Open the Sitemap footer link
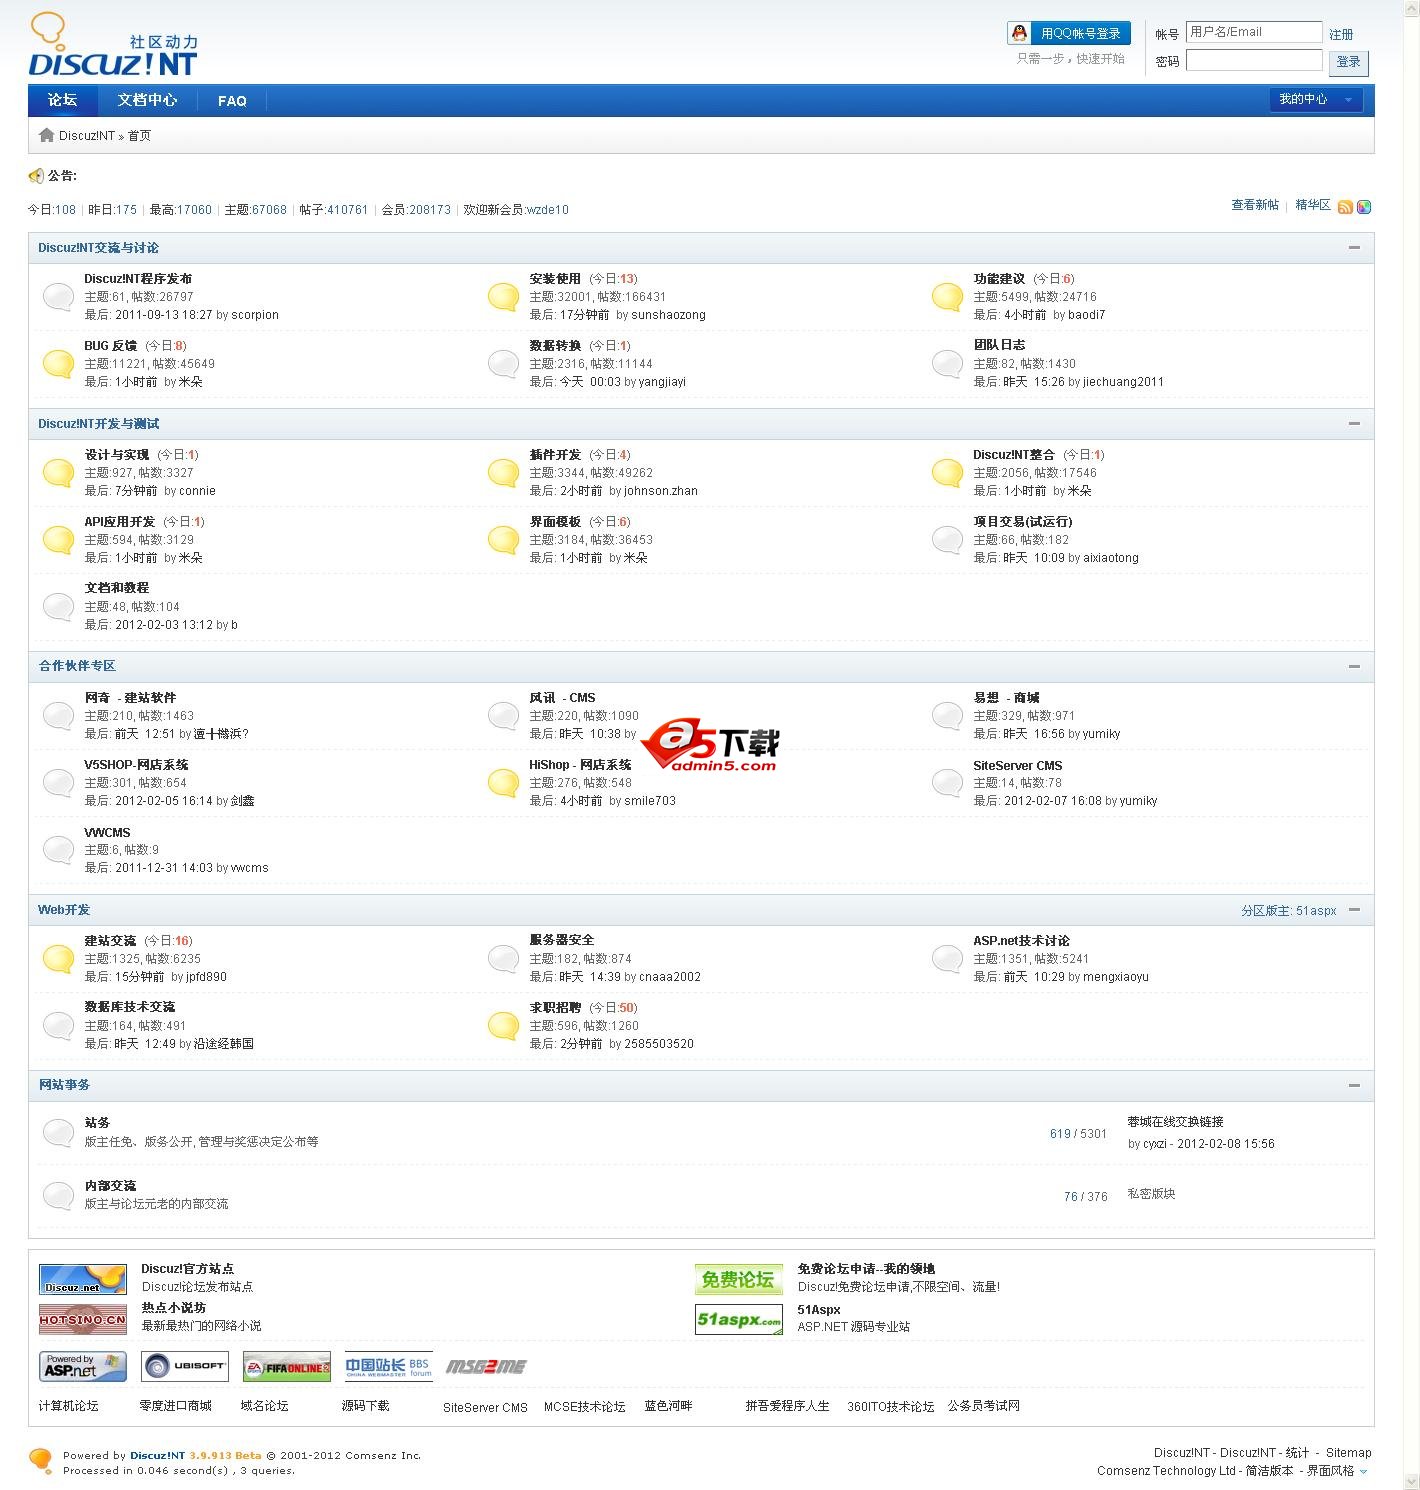 (x=1349, y=1453)
